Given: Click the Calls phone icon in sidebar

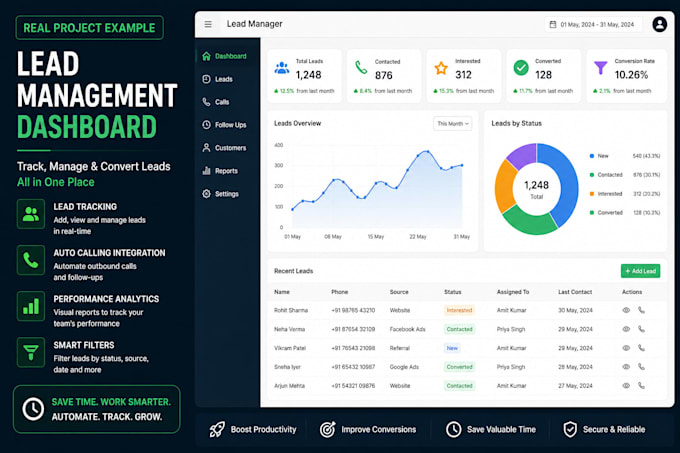Looking at the screenshot, I should (206, 102).
